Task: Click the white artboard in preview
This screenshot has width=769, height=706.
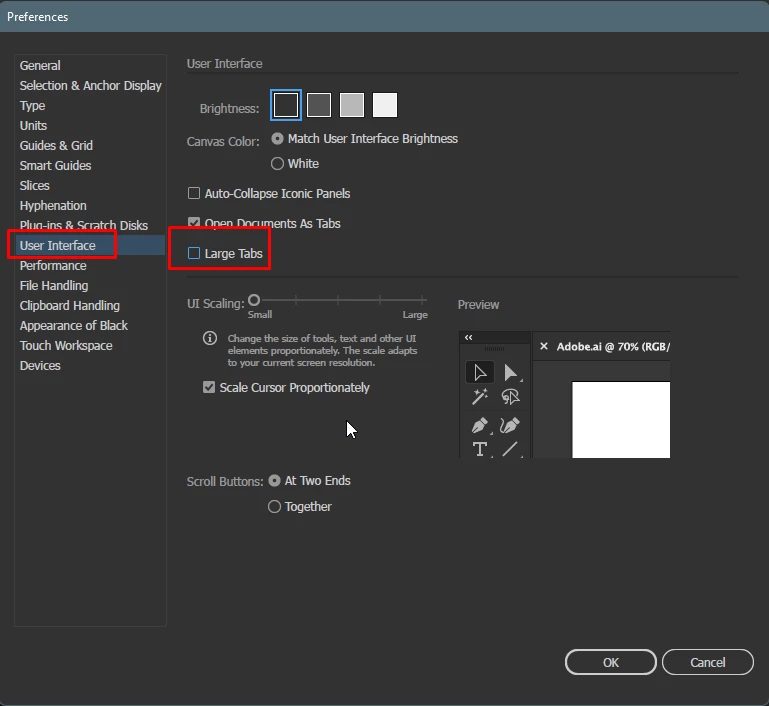Action: pyautogui.click(x=621, y=420)
